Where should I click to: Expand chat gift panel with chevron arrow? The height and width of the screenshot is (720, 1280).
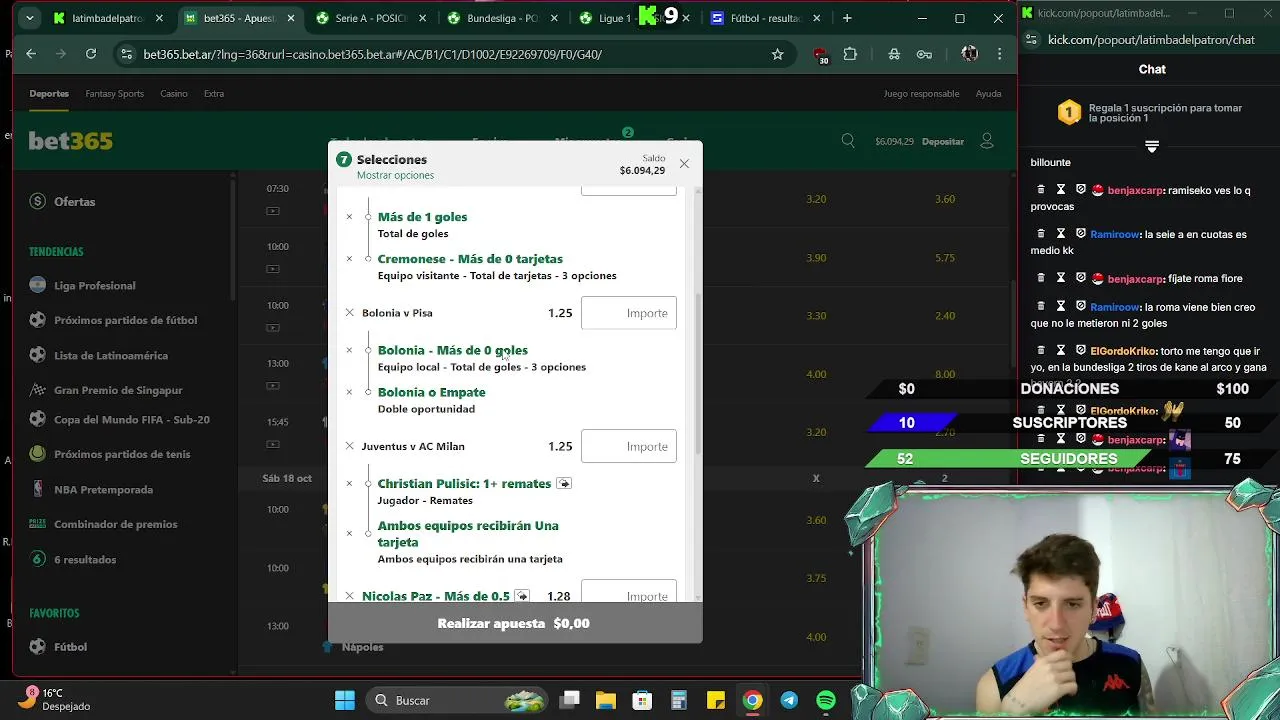[x=1152, y=146]
